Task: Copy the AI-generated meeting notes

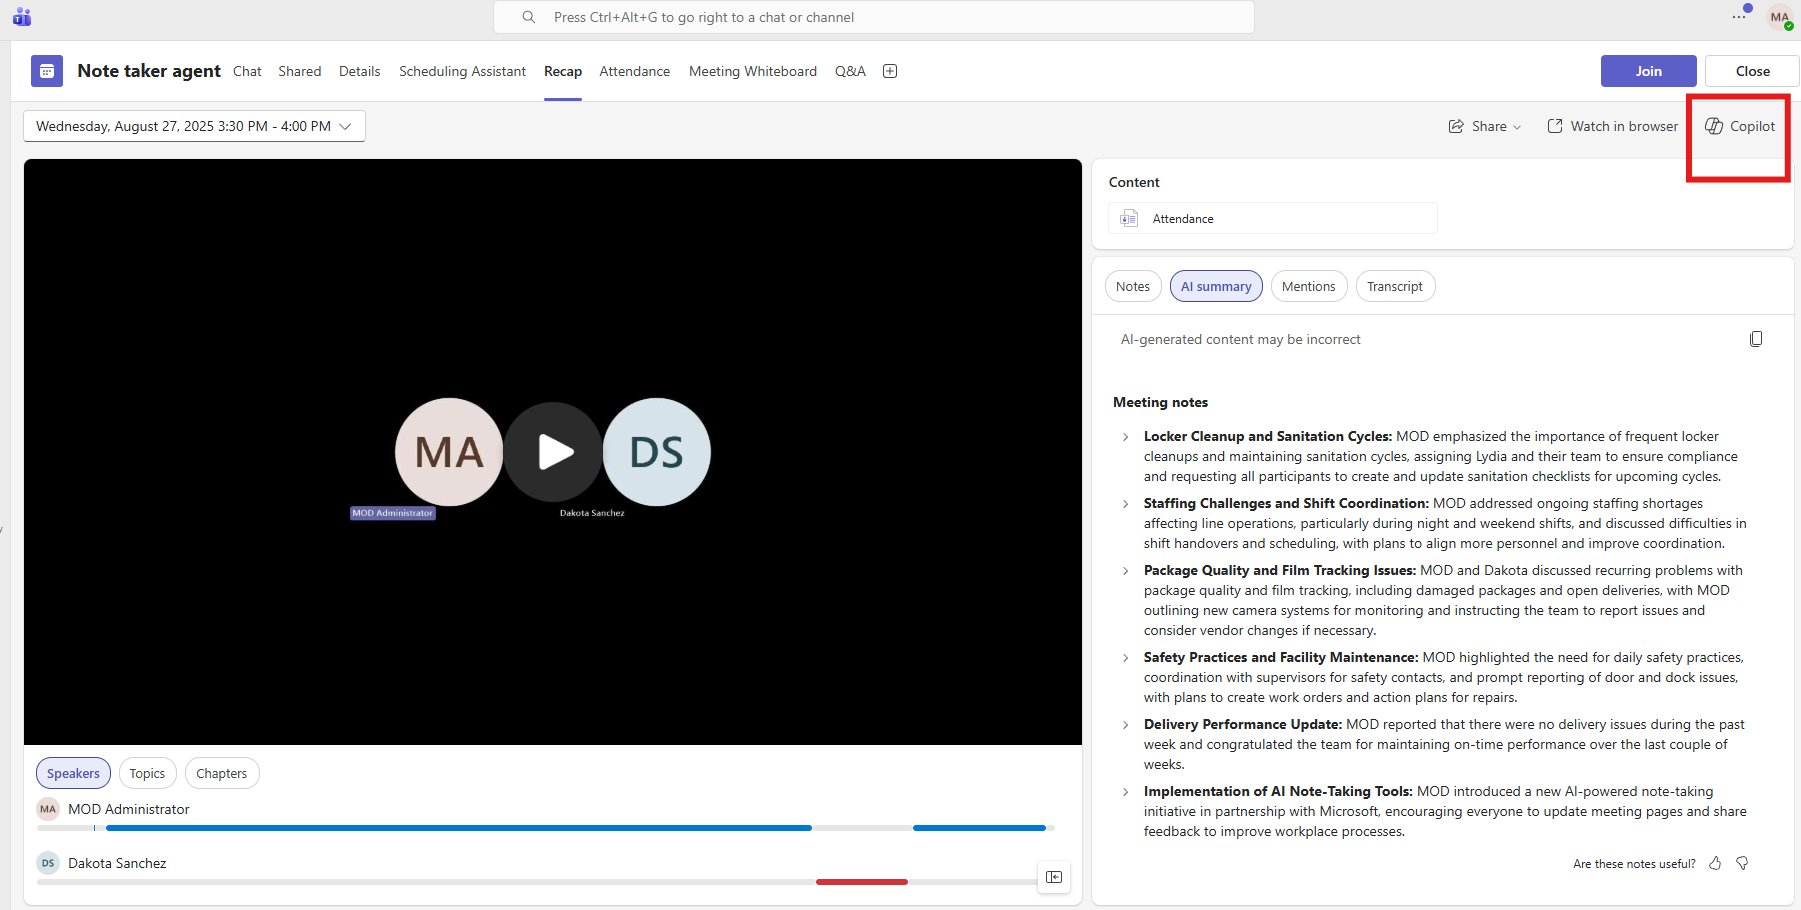Action: coord(1757,339)
